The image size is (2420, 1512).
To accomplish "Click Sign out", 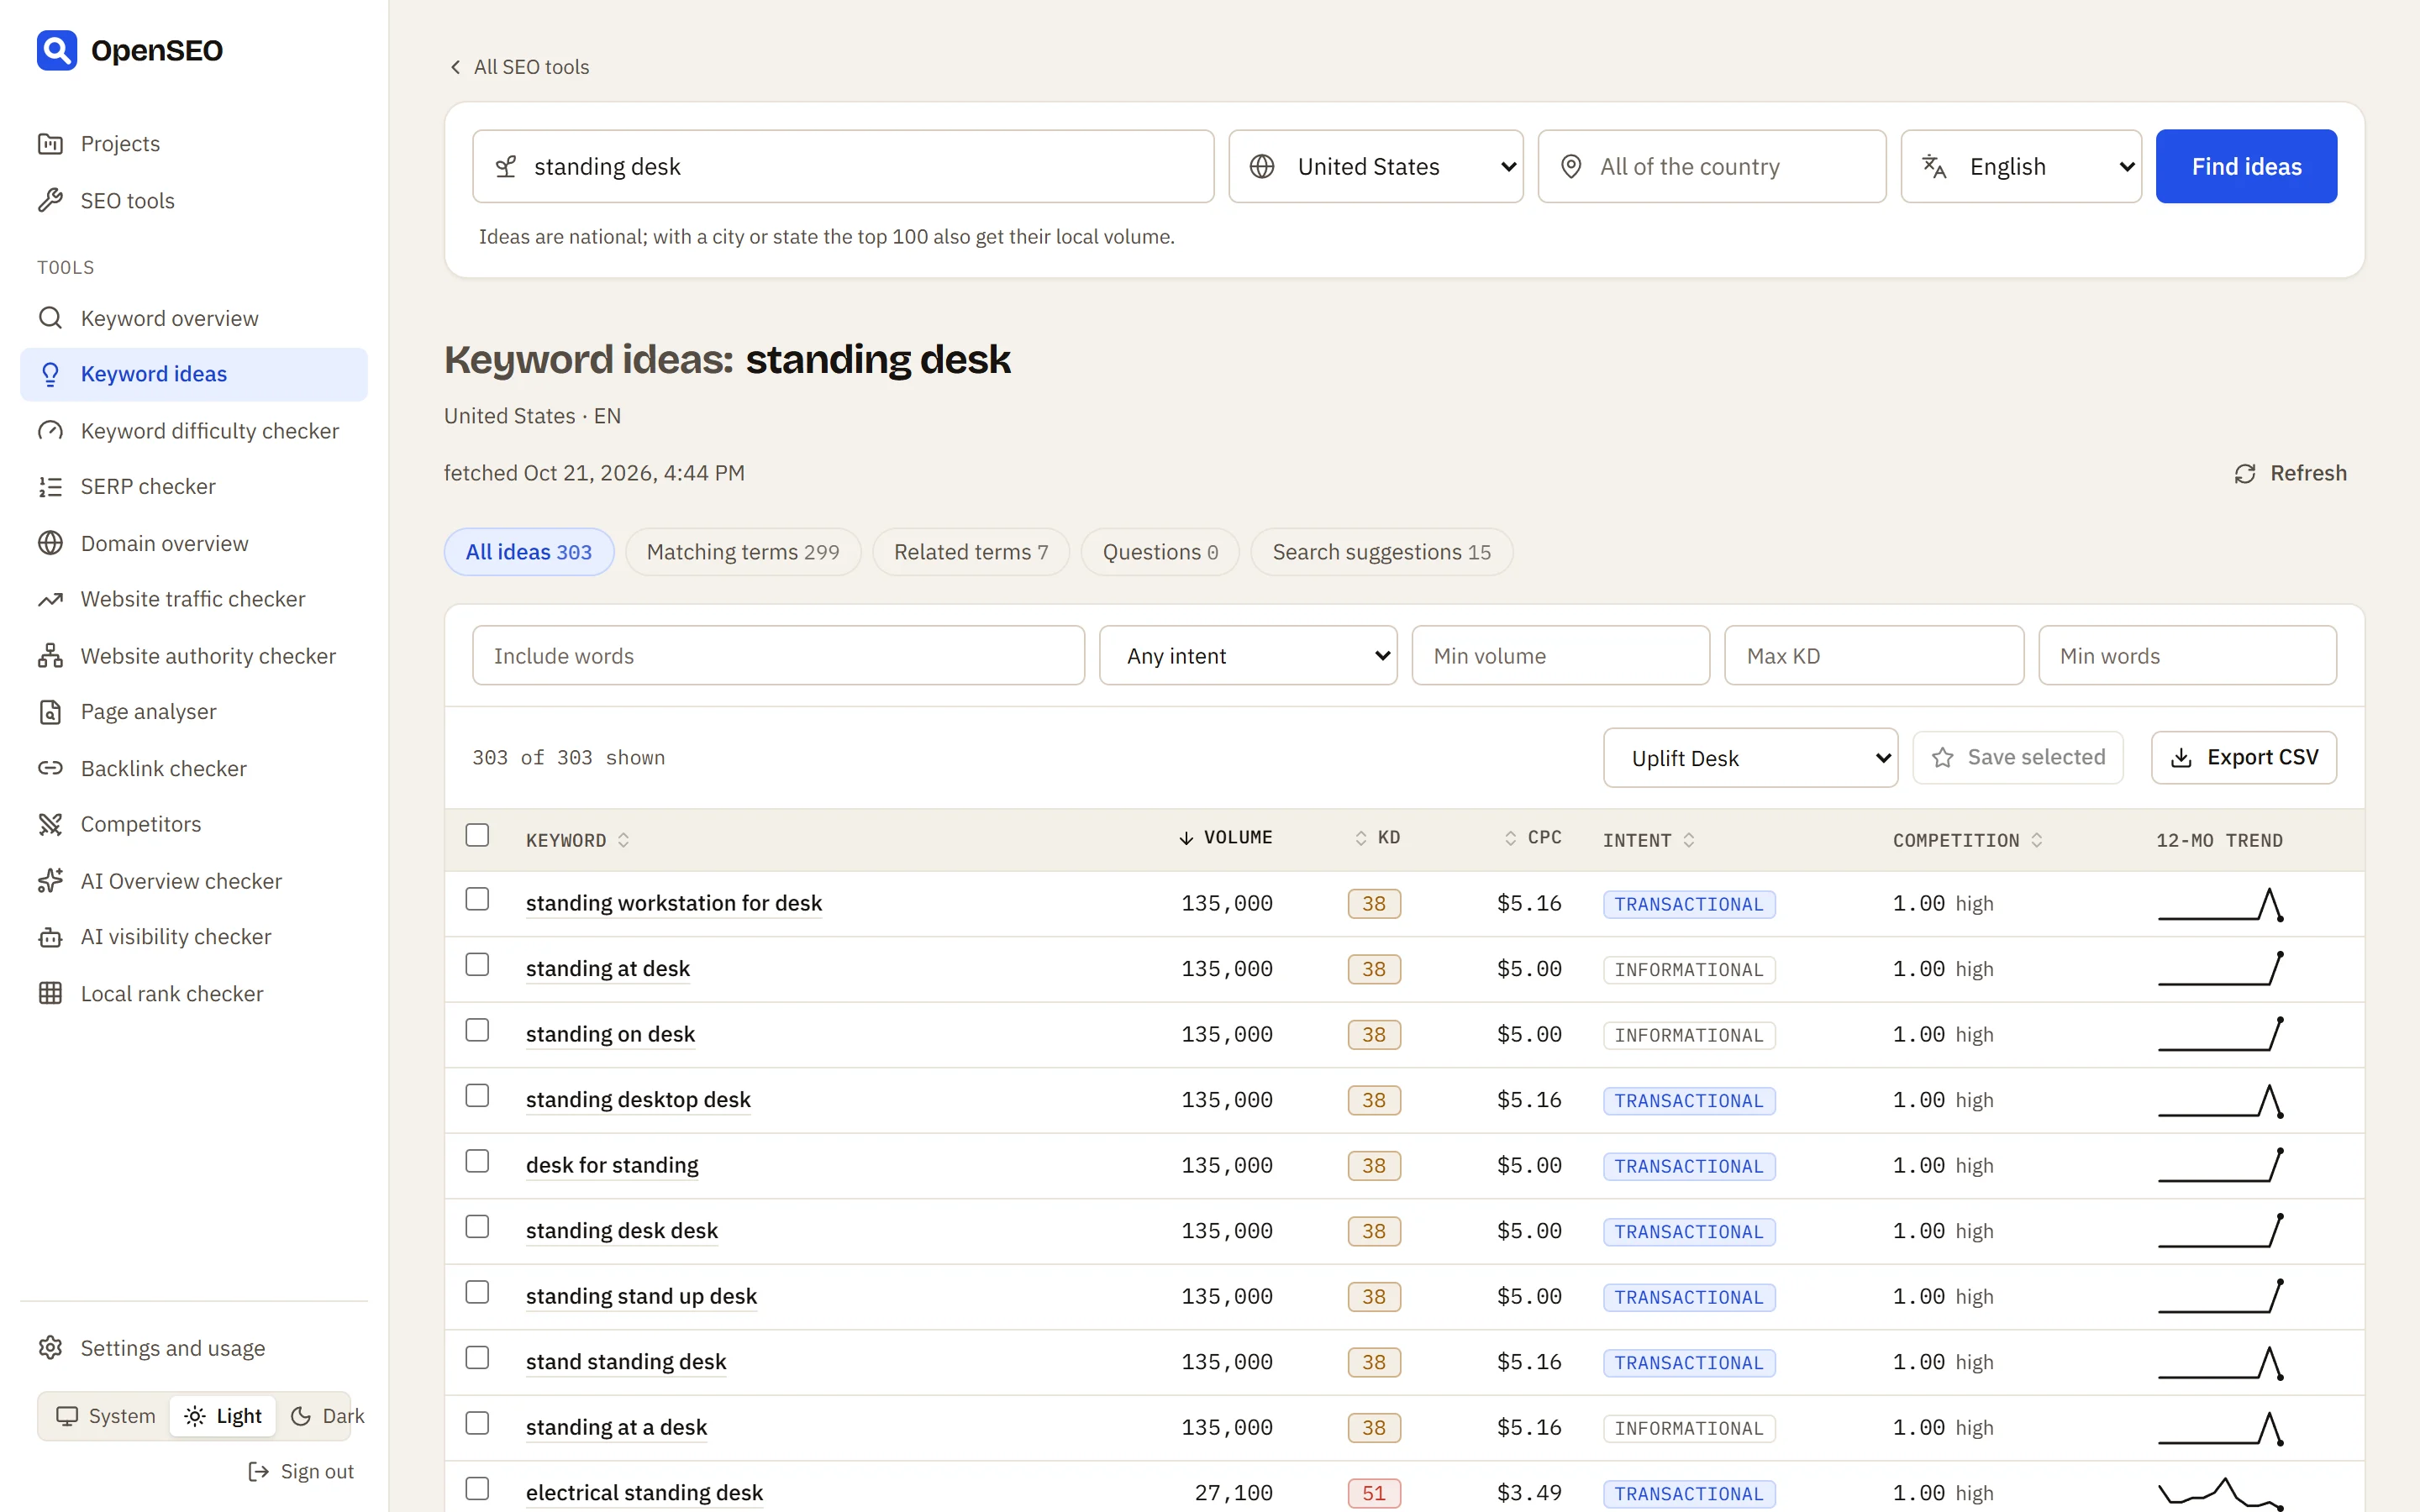I will [301, 1471].
